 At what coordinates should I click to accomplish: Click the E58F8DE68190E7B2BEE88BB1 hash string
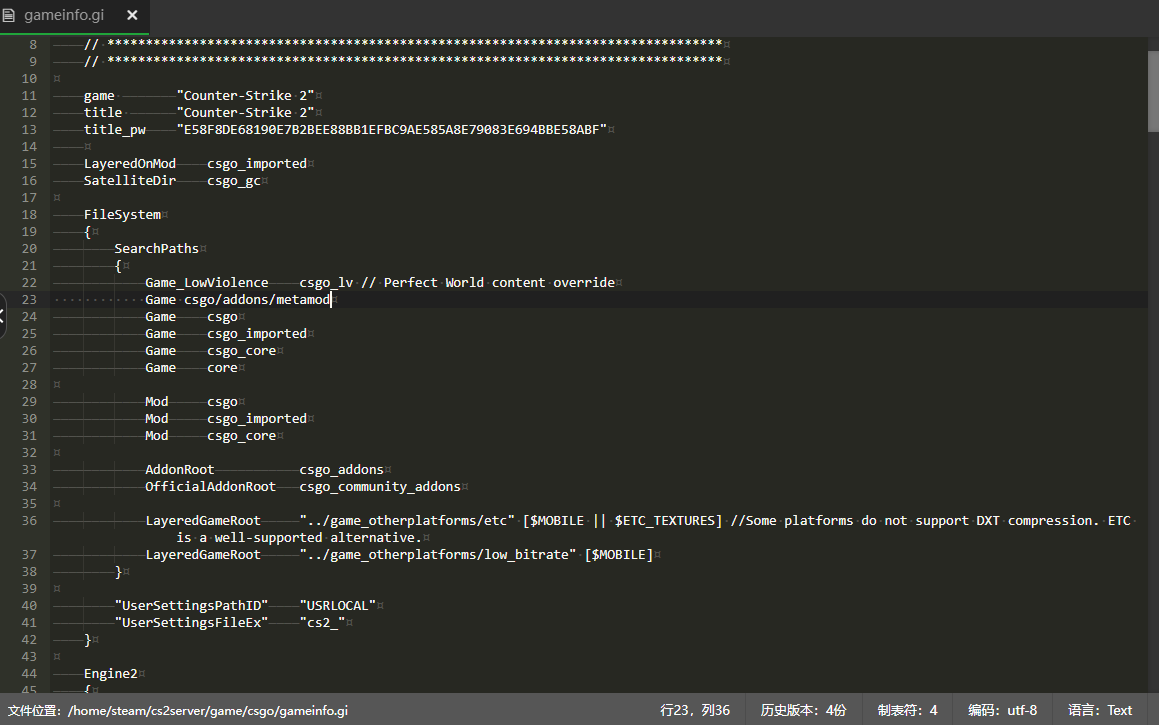pyautogui.click(x=392, y=129)
